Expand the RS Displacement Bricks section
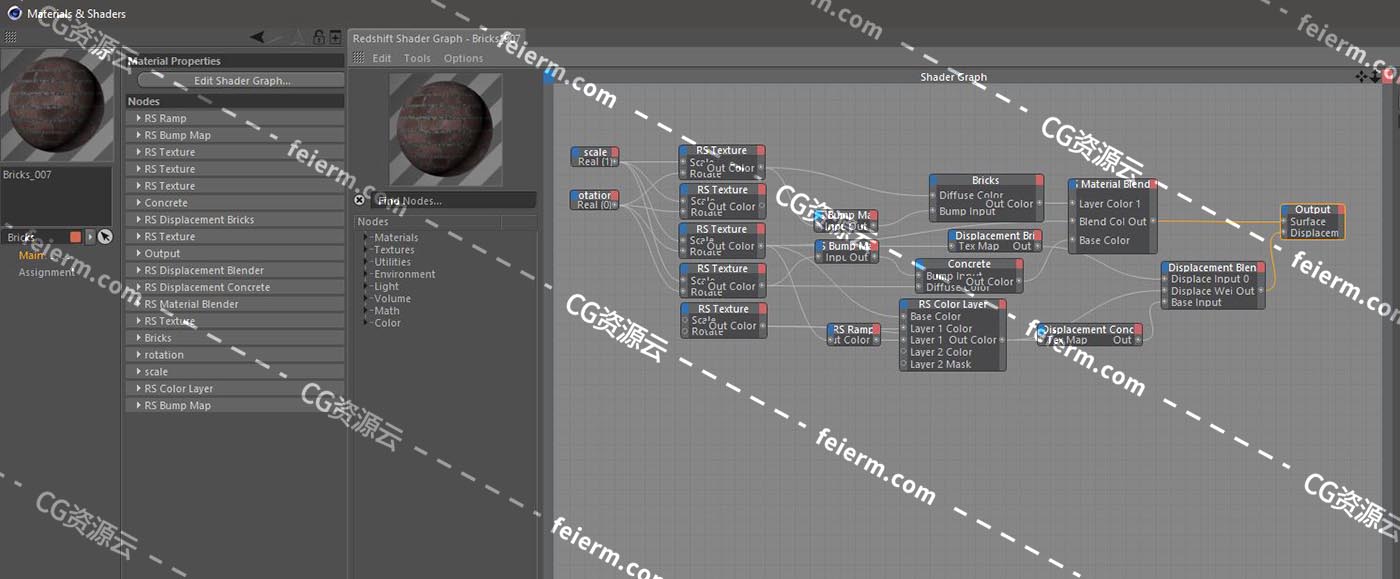Image resolution: width=1400 pixels, height=579 pixels. (139, 219)
